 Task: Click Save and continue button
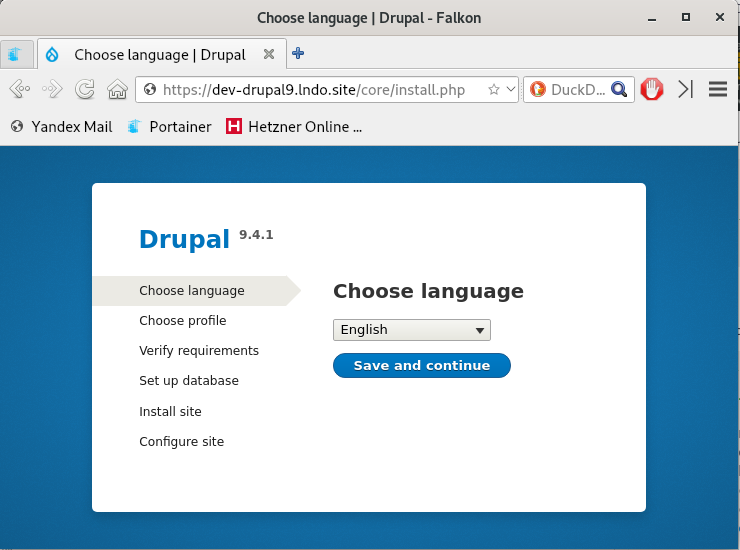422,365
